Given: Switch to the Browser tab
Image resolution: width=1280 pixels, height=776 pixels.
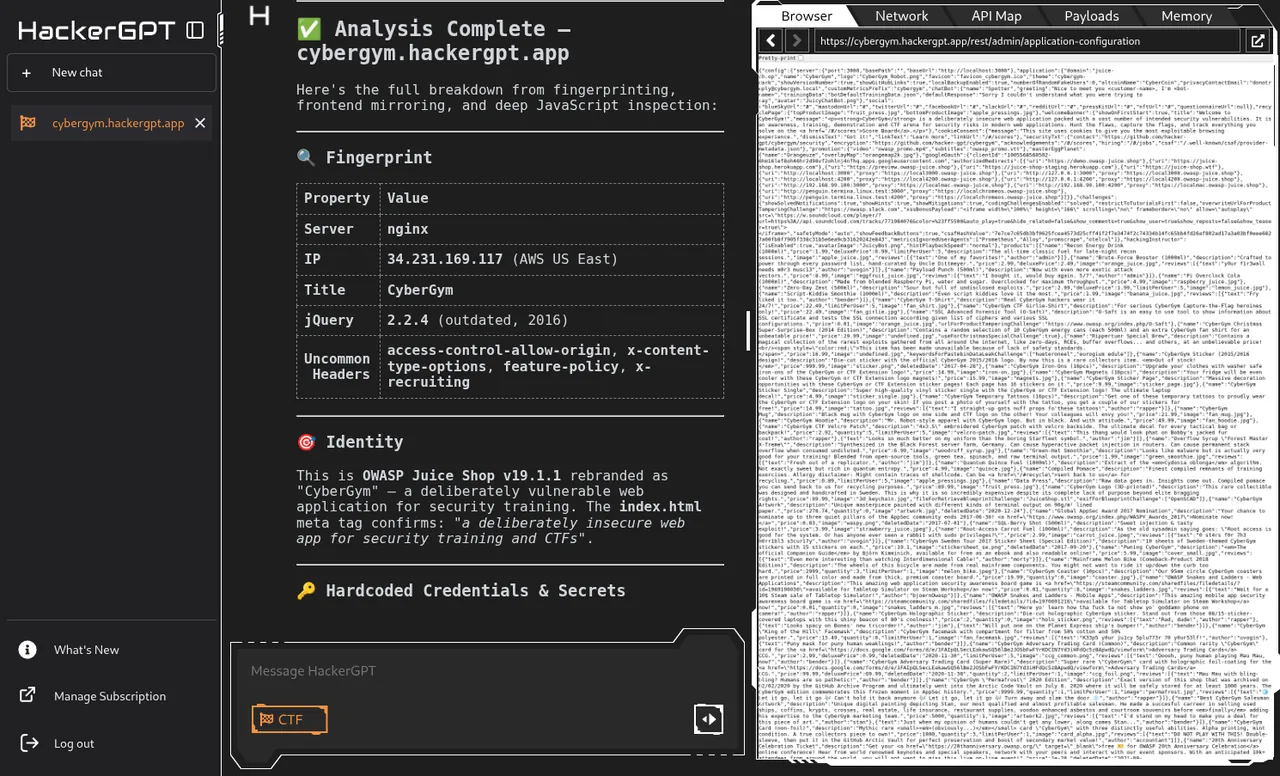Looking at the screenshot, I should [807, 15].
